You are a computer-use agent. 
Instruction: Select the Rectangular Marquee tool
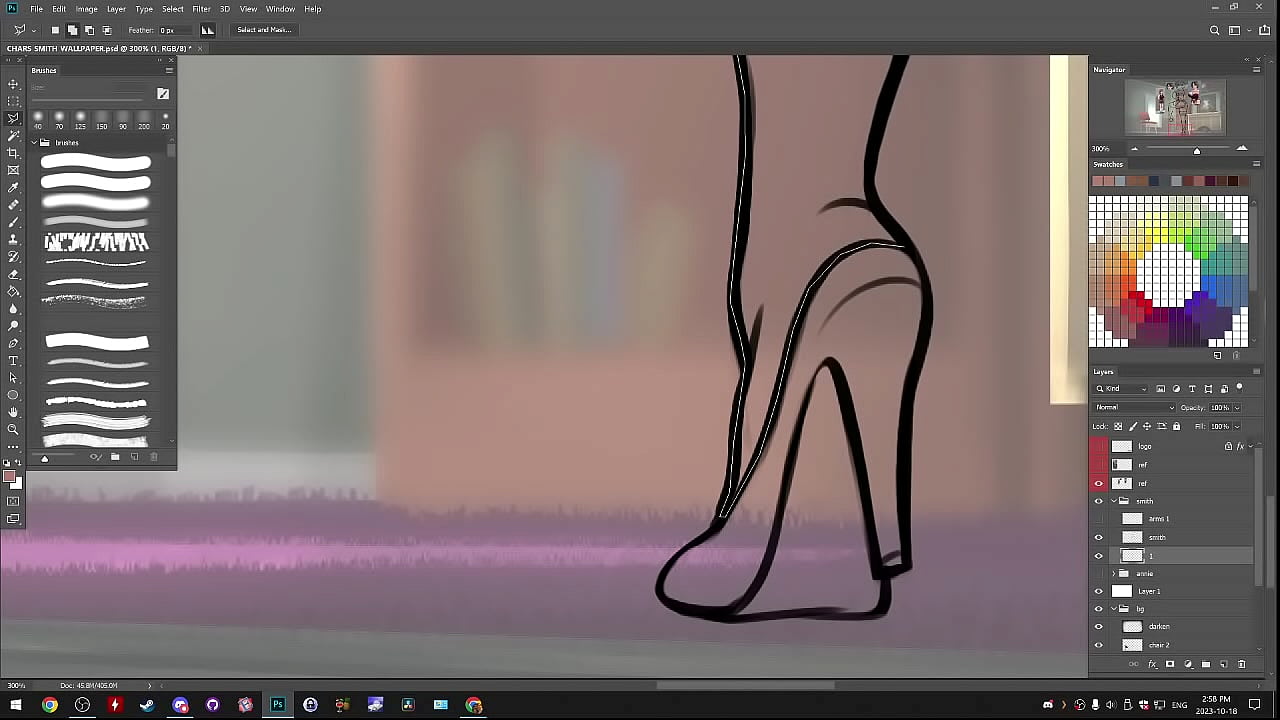pyautogui.click(x=13, y=101)
